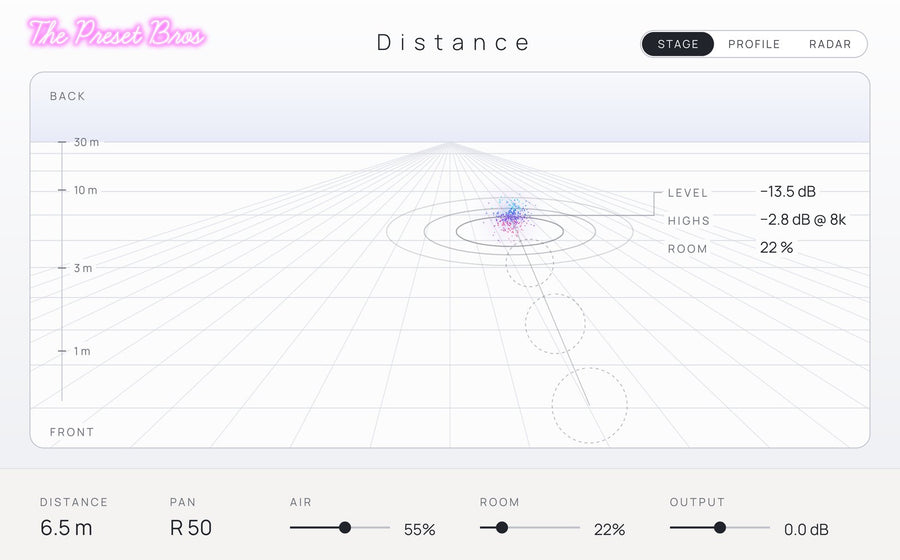Click the ROOM slider handle

pyautogui.click(x=502, y=527)
